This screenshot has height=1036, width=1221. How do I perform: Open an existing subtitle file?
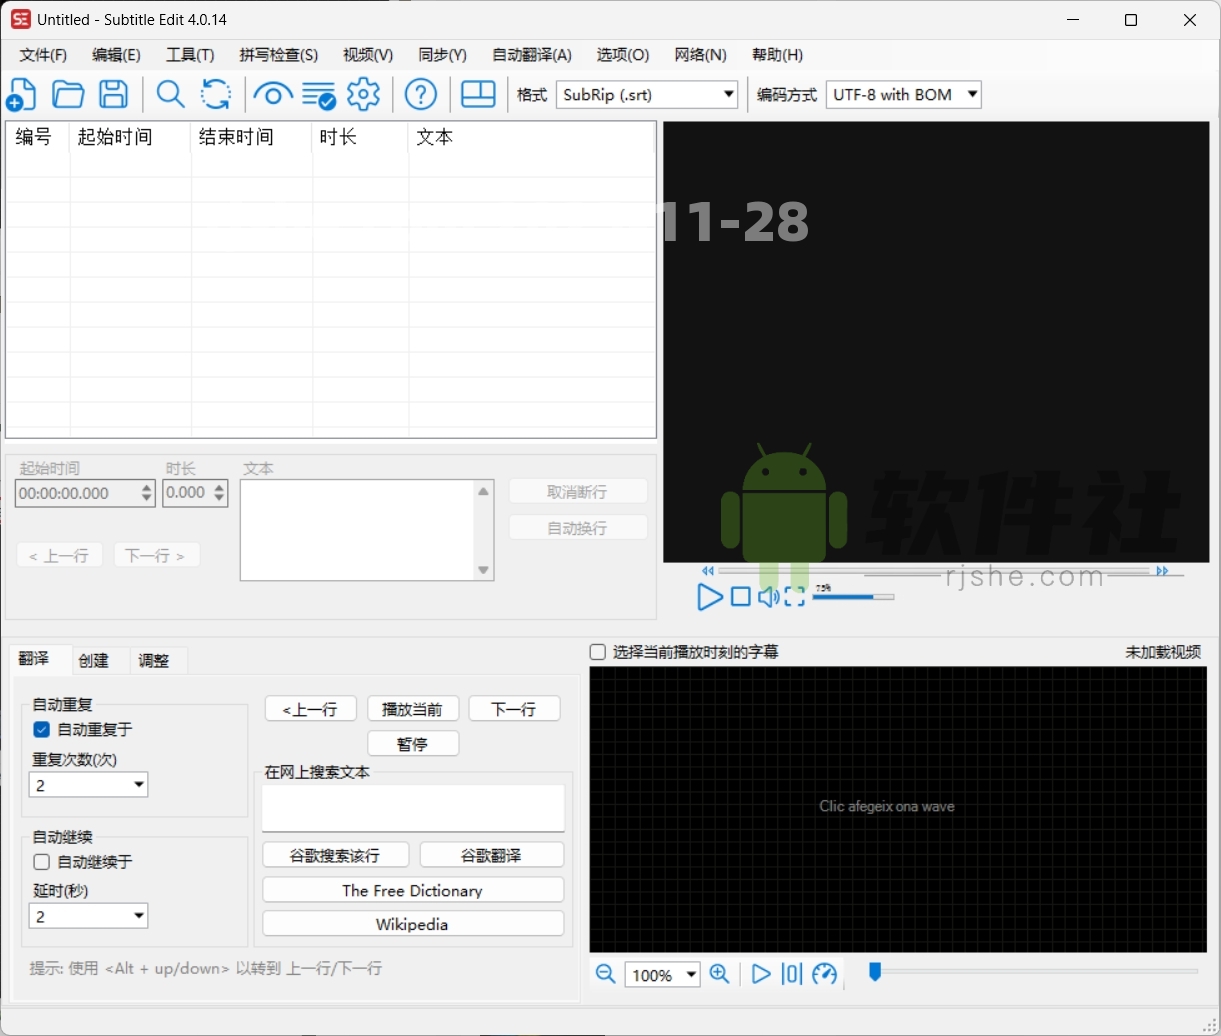click(x=67, y=94)
